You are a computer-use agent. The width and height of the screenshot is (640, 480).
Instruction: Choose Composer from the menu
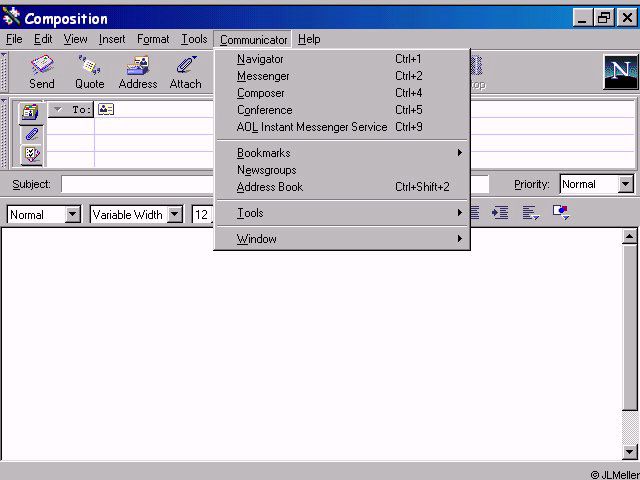point(342,93)
